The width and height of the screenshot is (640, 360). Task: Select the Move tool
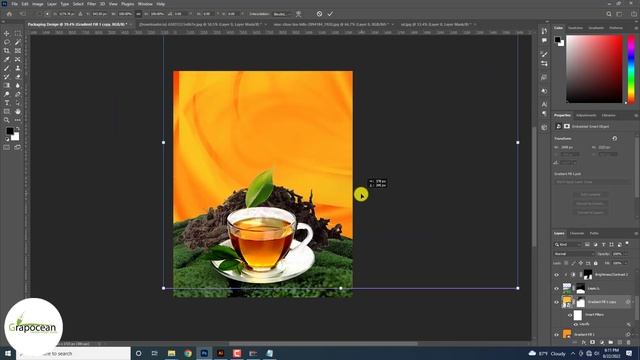pyautogui.click(x=7, y=33)
